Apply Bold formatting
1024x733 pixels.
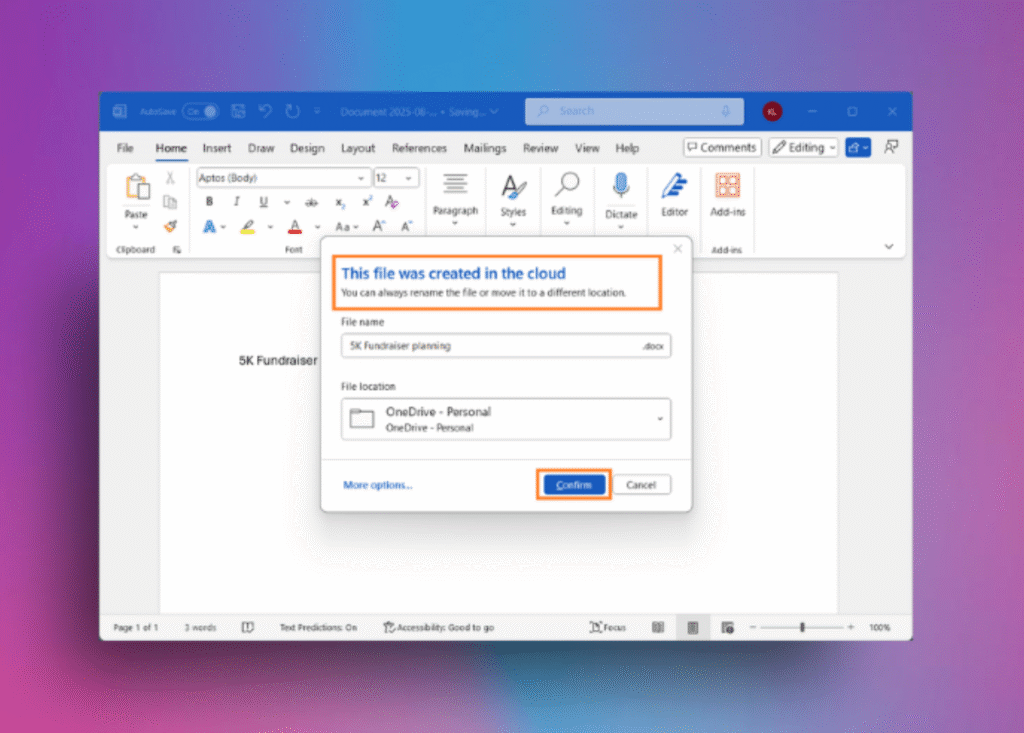pyautogui.click(x=210, y=202)
